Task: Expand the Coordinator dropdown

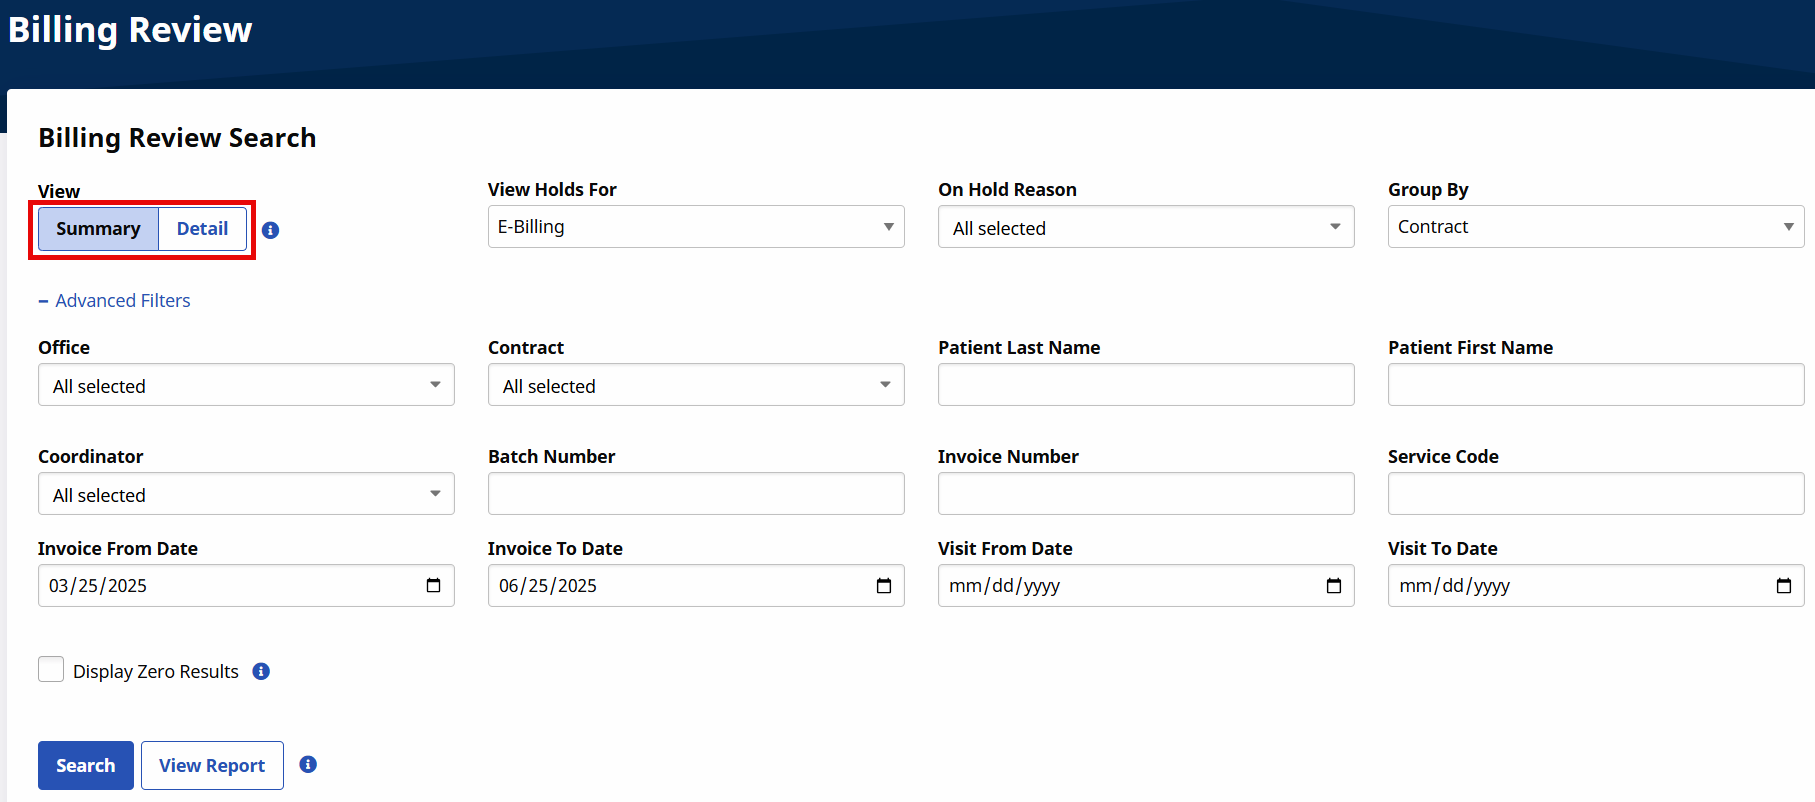Action: 246,494
